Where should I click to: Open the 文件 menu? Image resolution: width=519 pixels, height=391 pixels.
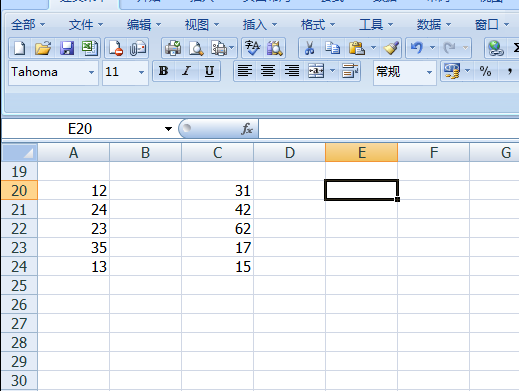pyautogui.click(x=86, y=24)
